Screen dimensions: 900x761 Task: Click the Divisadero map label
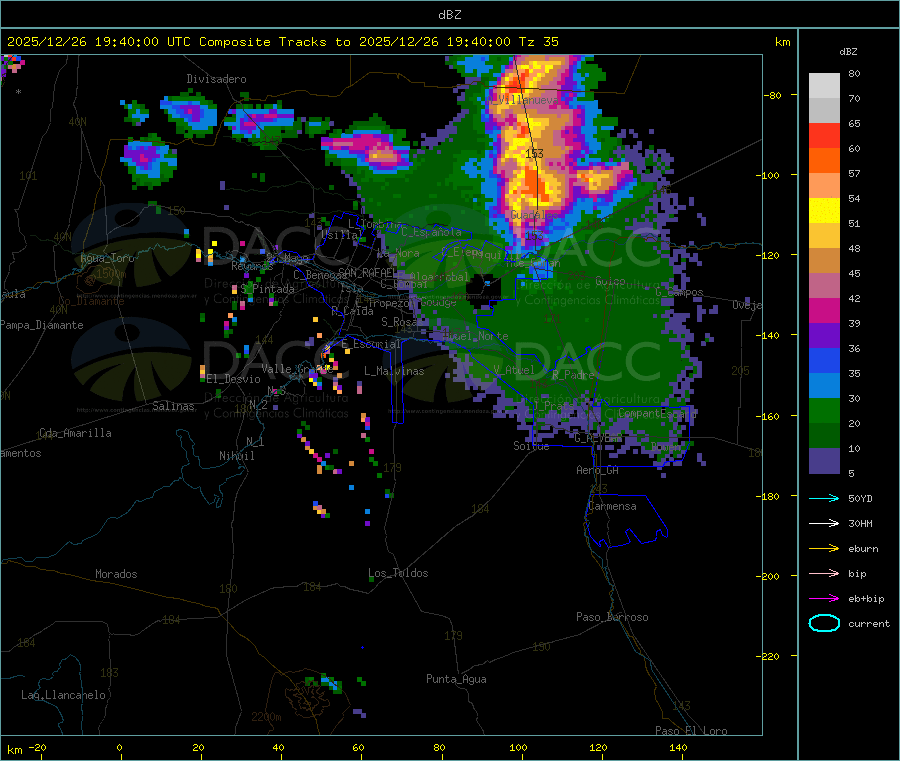216,79
